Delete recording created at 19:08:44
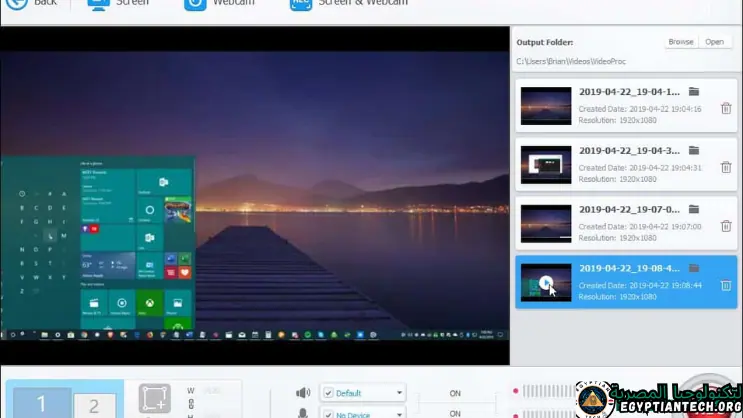The height and width of the screenshot is (418, 743). 726,285
